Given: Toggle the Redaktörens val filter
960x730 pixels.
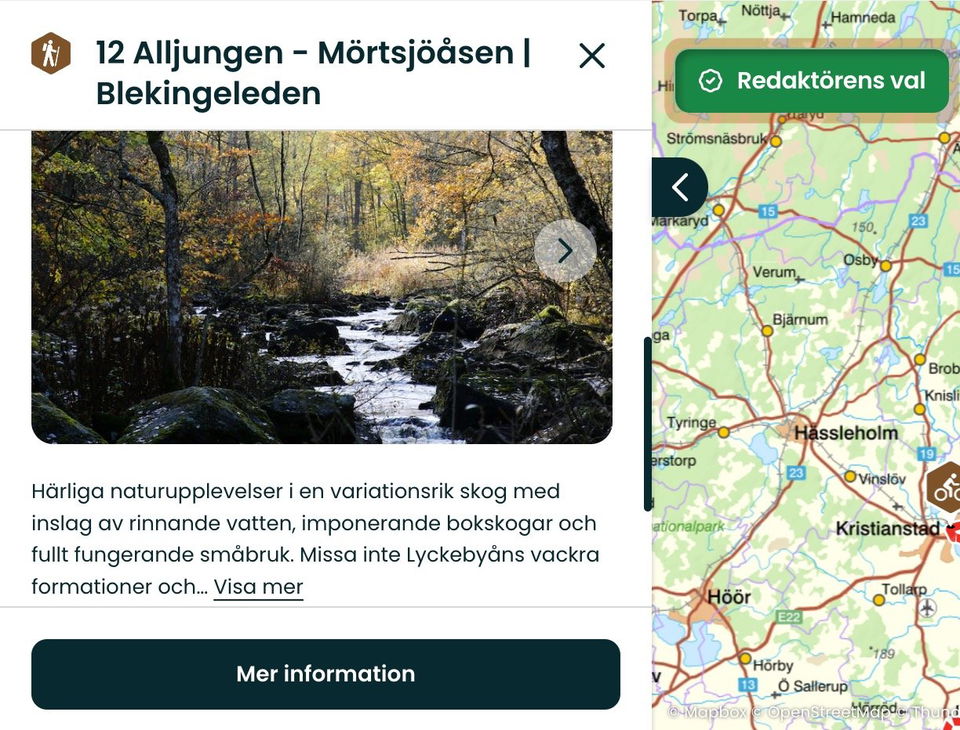Looking at the screenshot, I should point(812,81).
